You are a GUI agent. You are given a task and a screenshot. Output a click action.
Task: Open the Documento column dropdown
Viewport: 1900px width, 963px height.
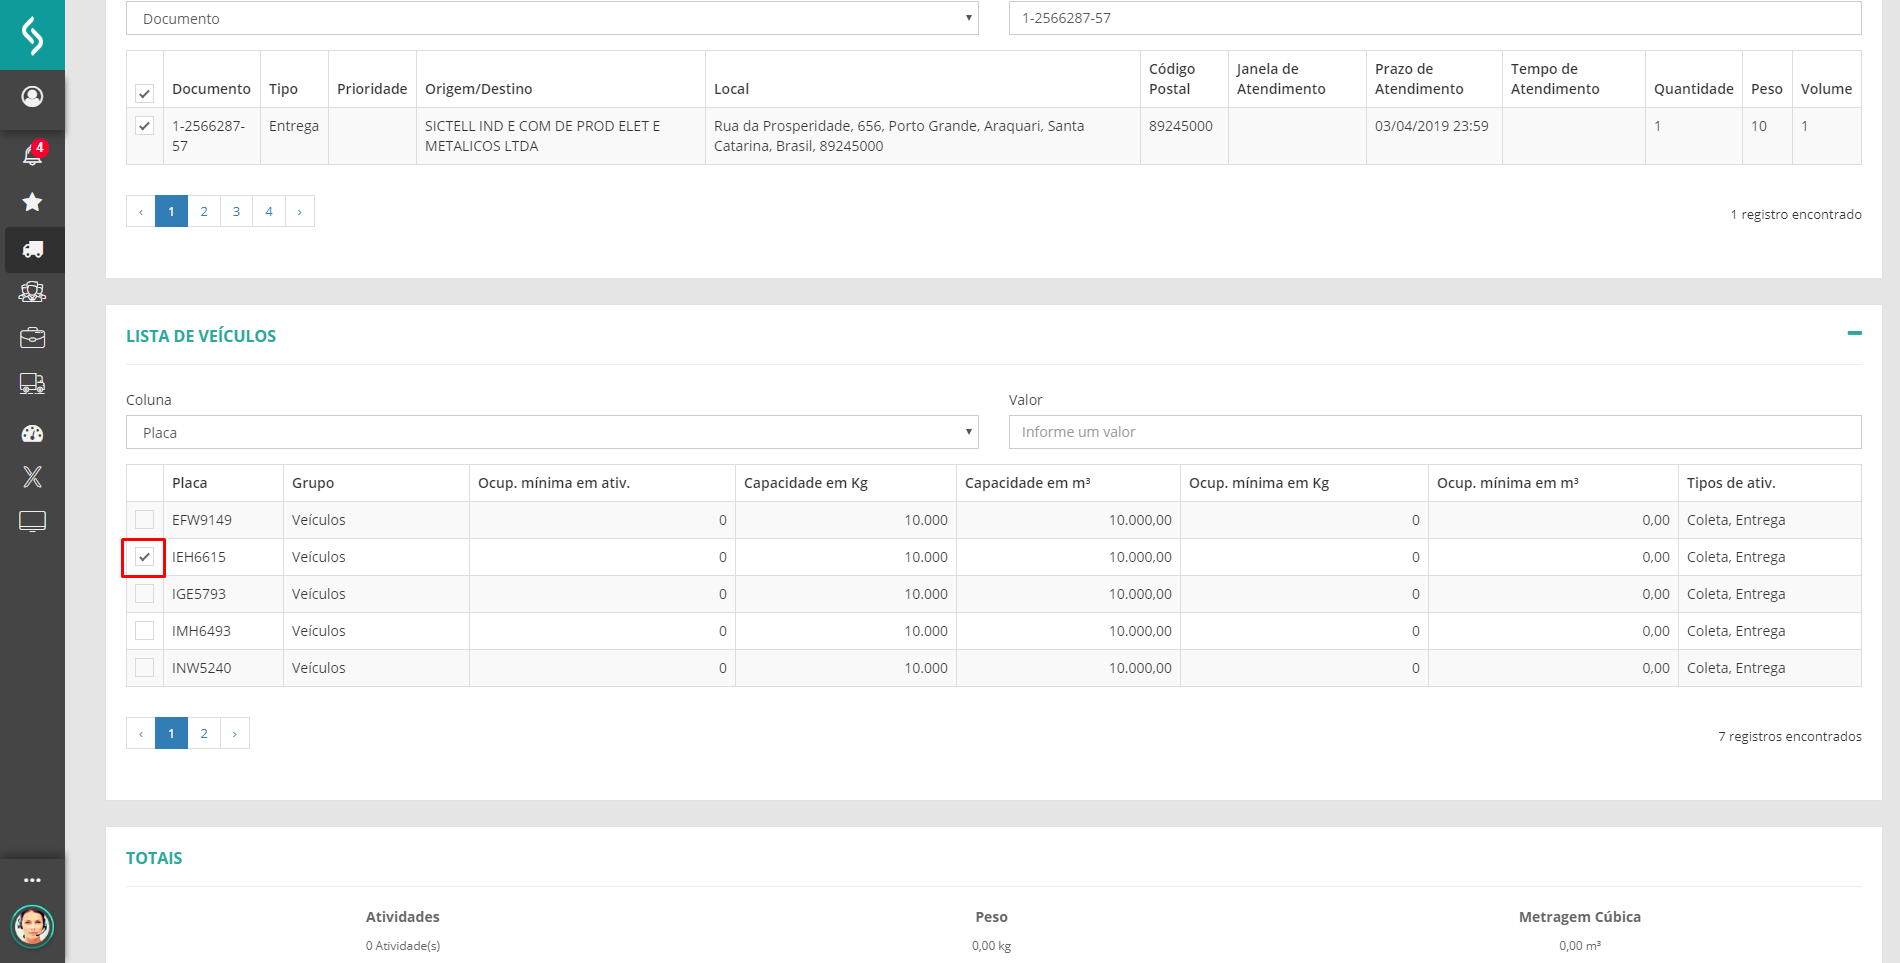552,18
